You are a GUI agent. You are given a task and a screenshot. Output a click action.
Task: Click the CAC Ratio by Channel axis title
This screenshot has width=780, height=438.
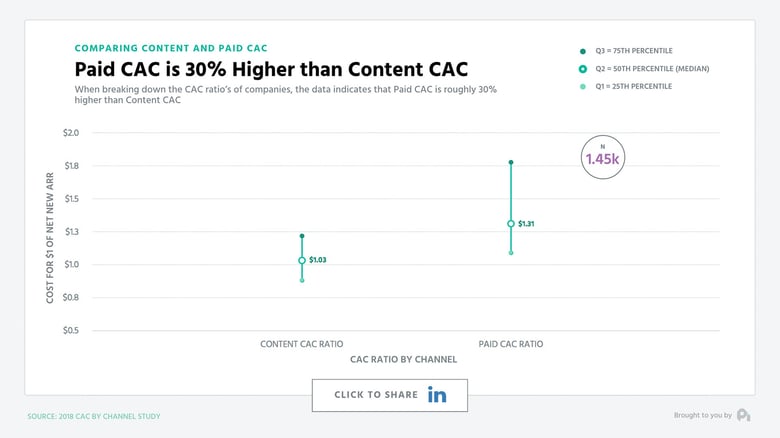pyautogui.click(x=403, y=359)
